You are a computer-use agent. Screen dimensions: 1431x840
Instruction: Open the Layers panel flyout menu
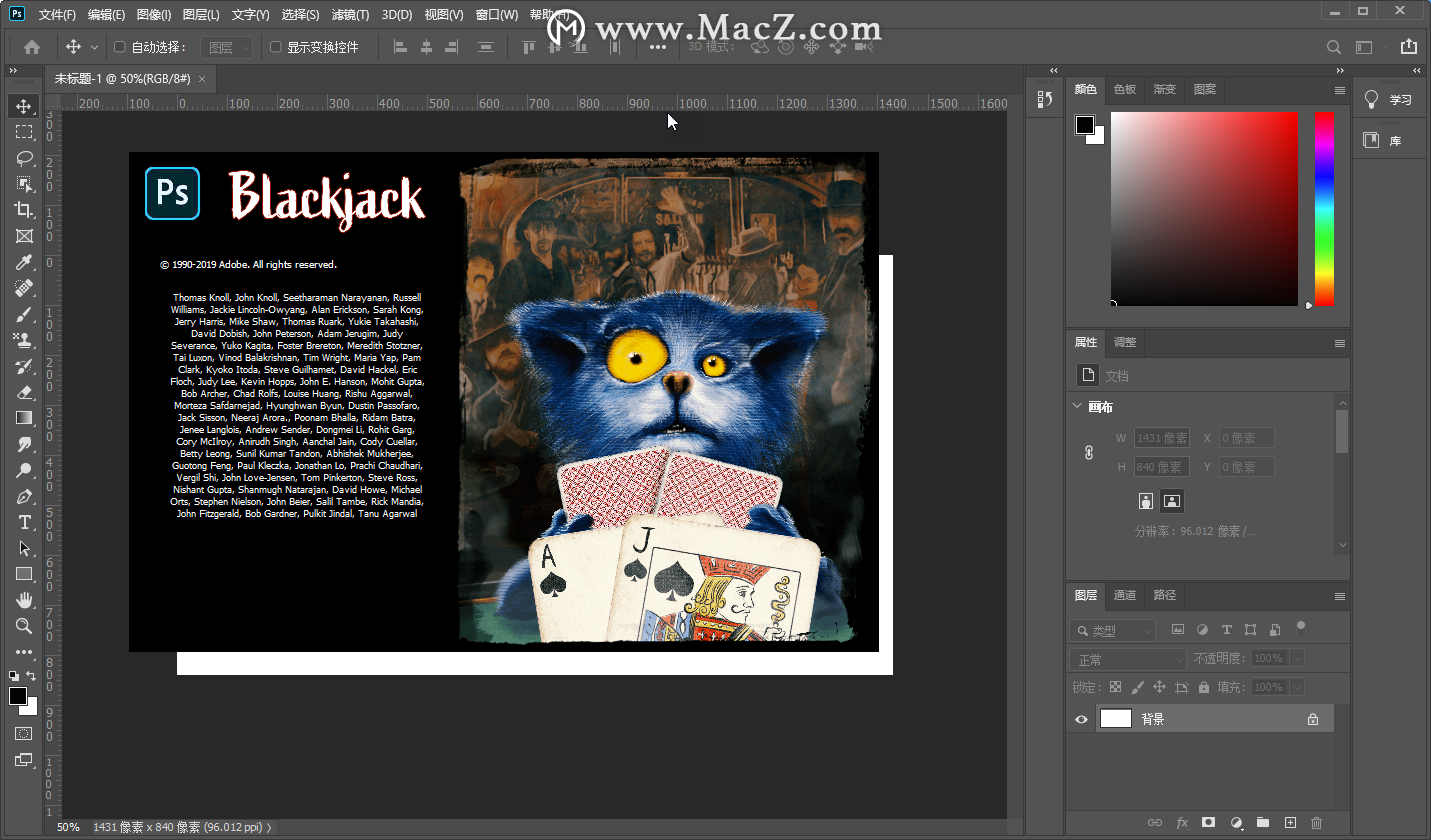(1340, 596)
